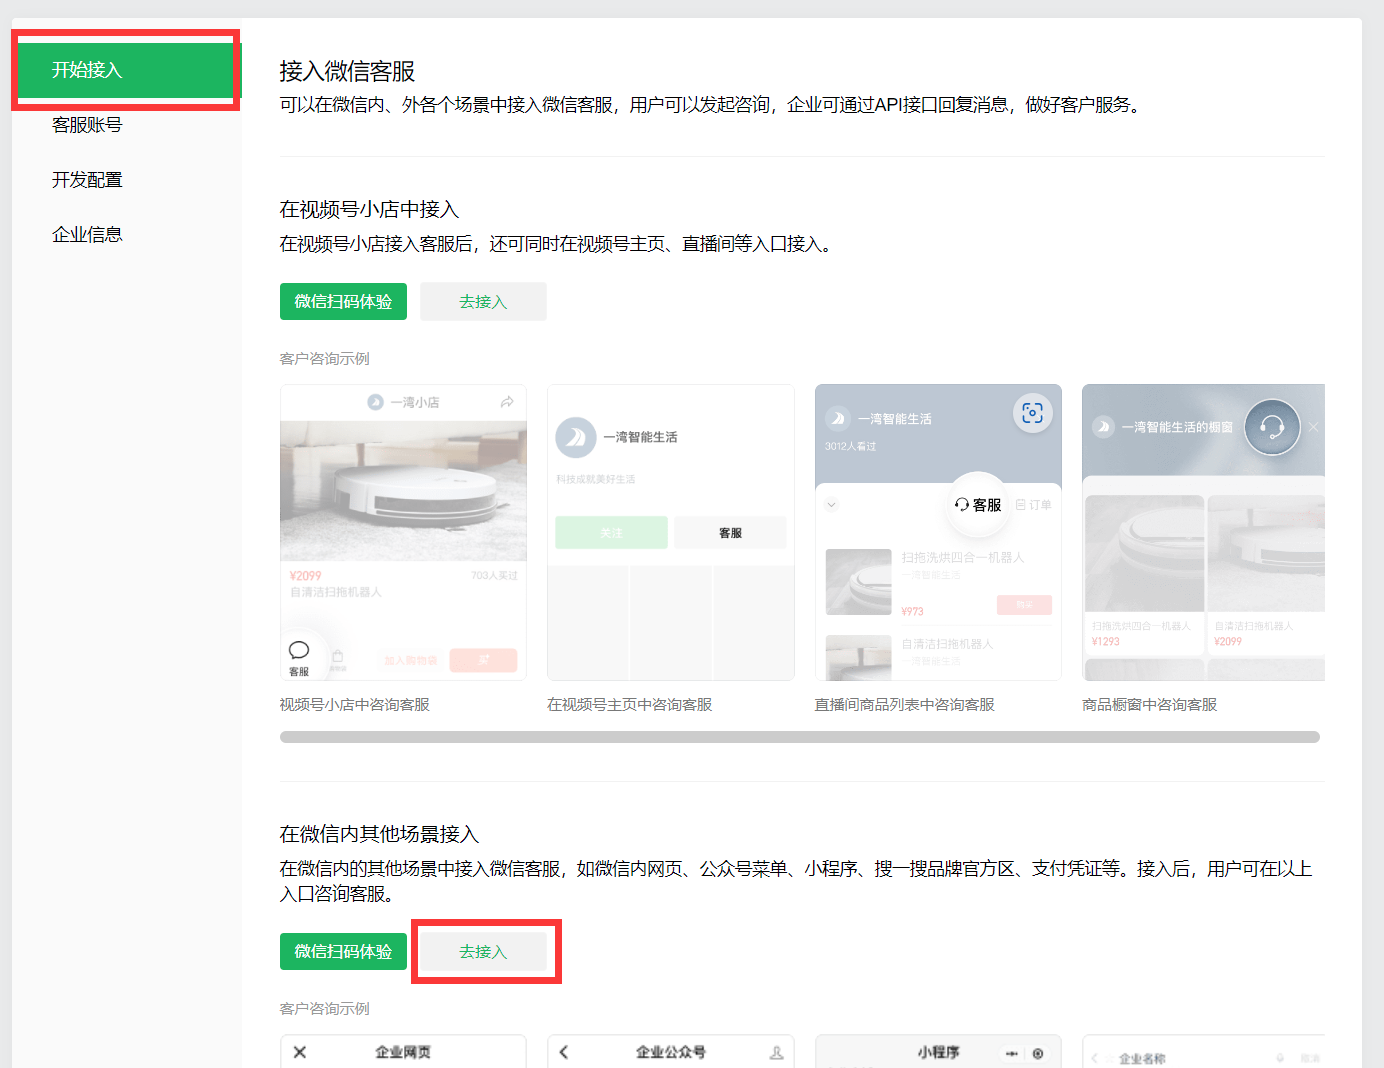Click the 商品橱窗中咨询客服 caption
The height and width of the screenshot is (1068, 1384).
pos(1150,705)
